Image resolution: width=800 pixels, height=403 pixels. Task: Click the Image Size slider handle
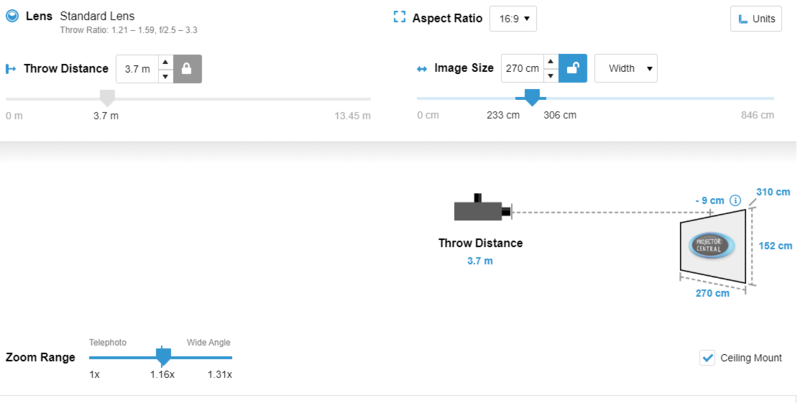coord(533,97)
